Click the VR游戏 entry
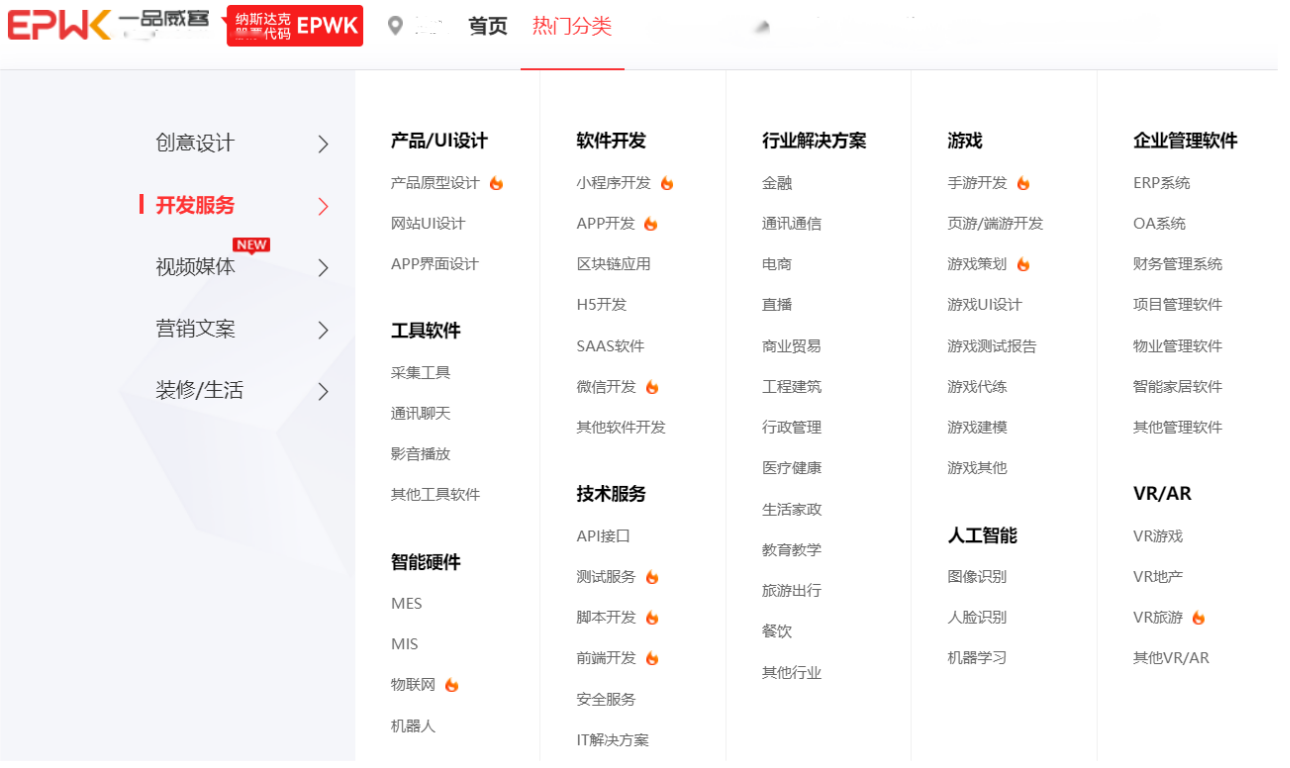1290x768 pixels. (1158, 536)
